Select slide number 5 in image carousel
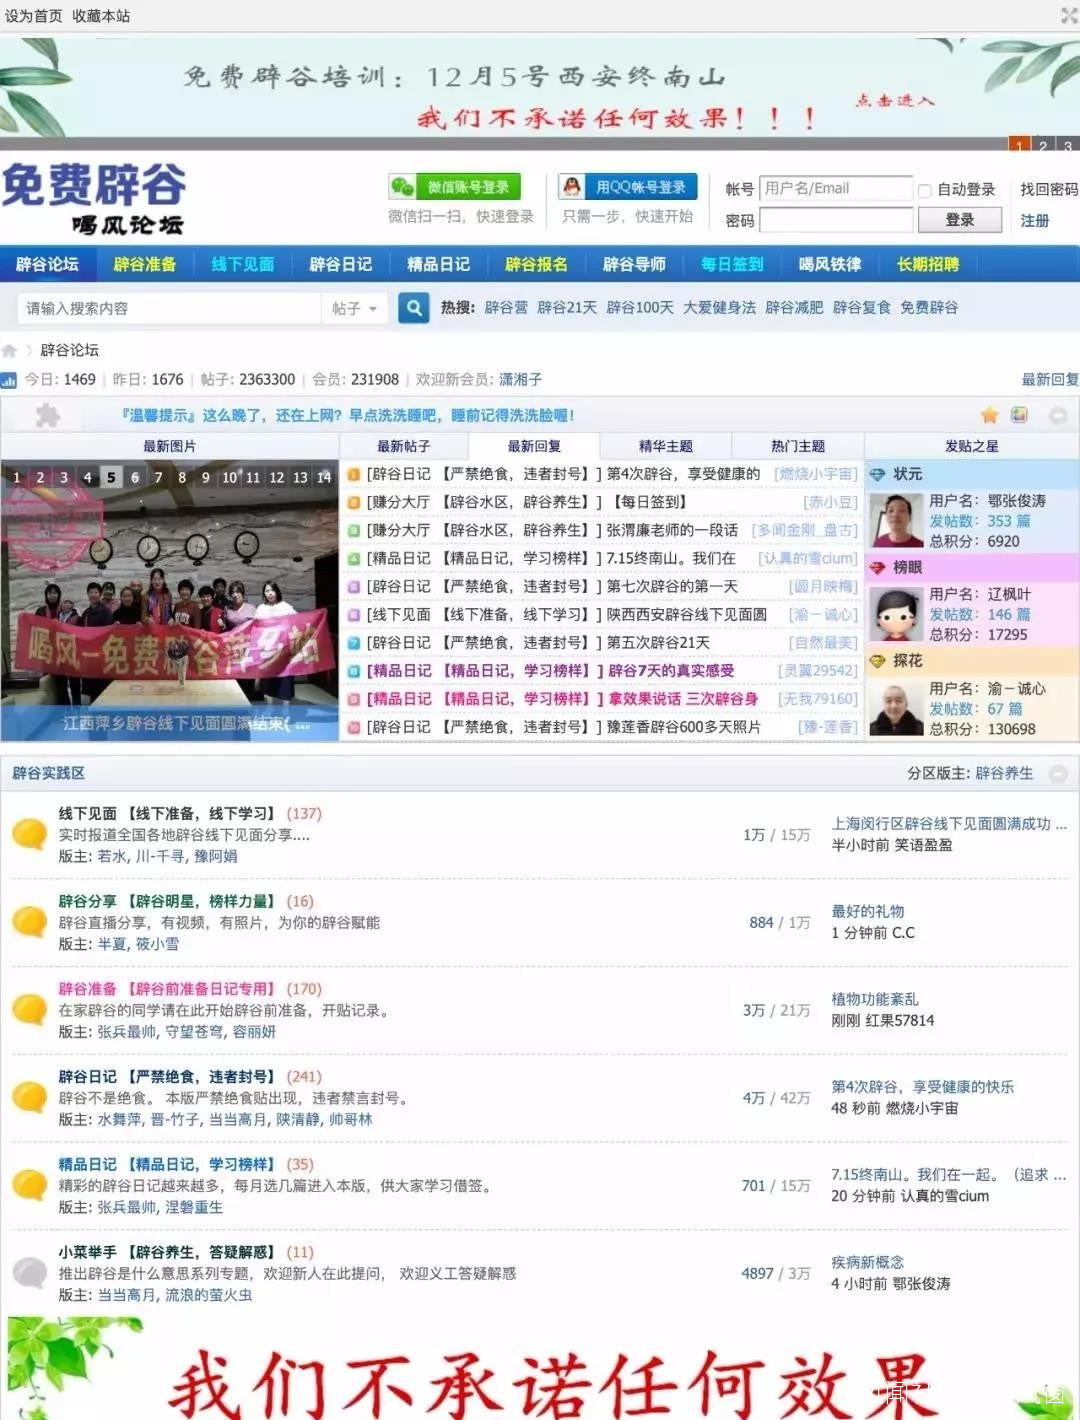The height and width of the screenshot is (1420, 1080). 111,478
